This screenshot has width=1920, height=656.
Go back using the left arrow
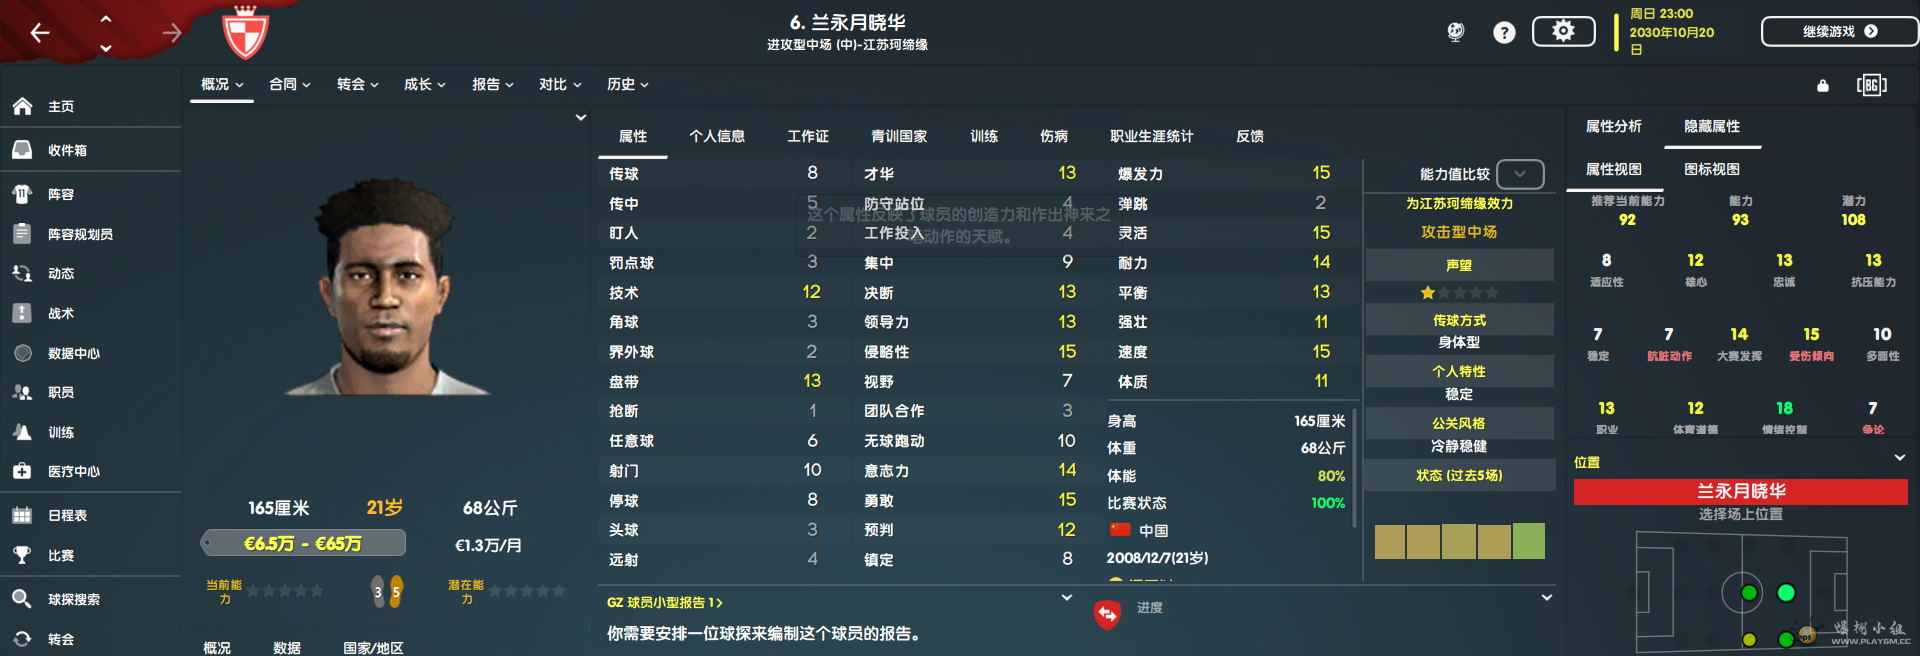[40, 33]
